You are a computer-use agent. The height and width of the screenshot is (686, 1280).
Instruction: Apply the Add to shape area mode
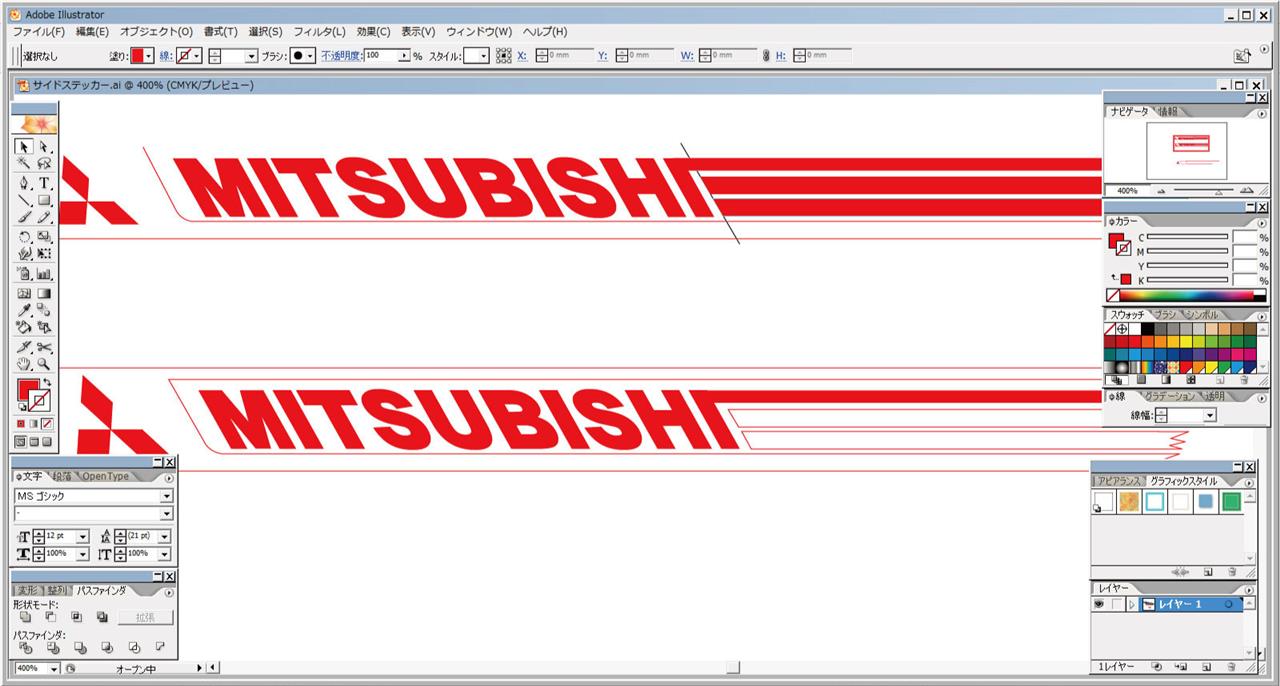pos(26,617)
